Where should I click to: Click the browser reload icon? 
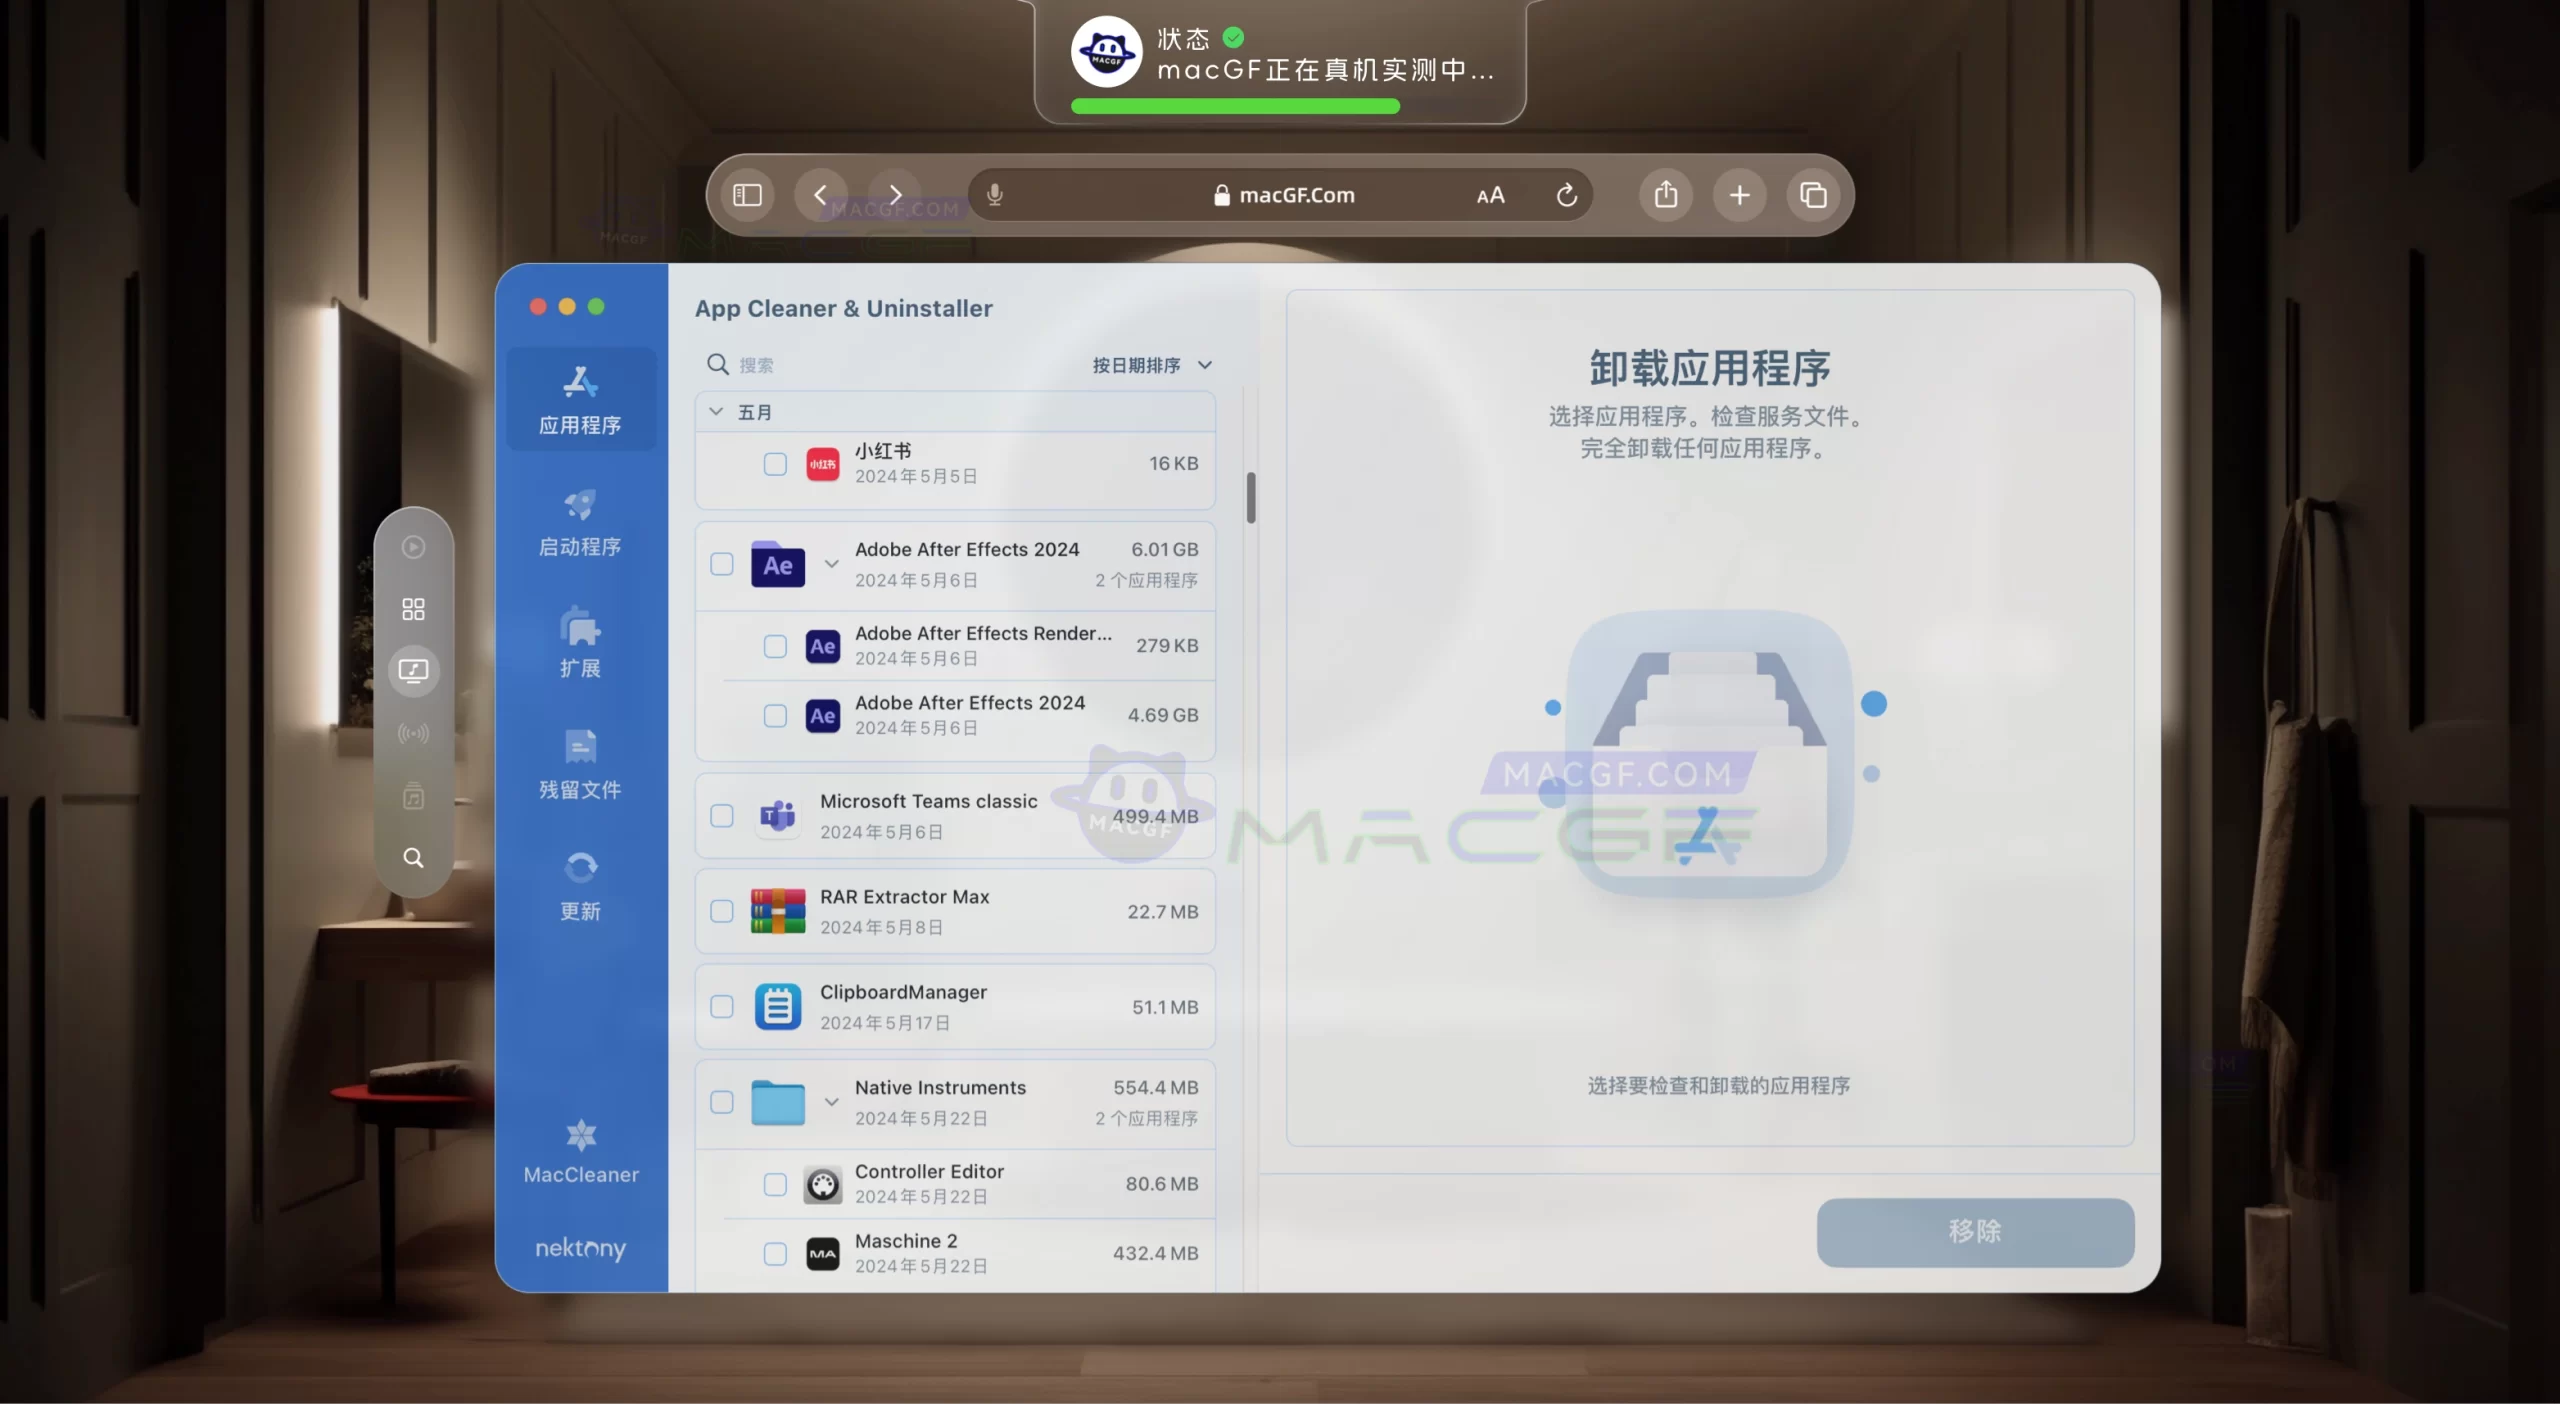tap(1567, 195)
